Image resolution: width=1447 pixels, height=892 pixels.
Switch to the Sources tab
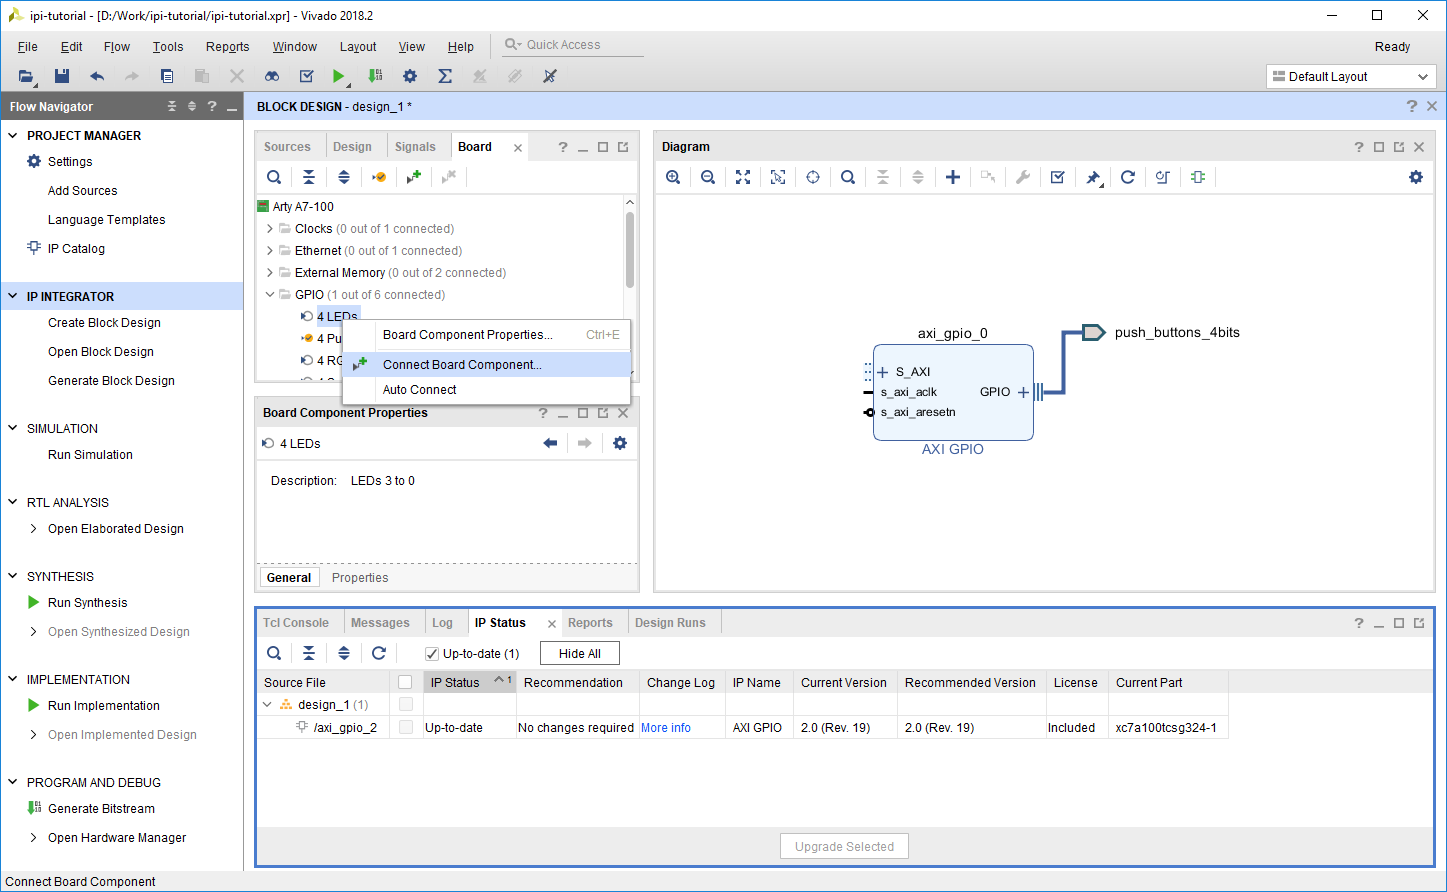click(x=287, y=147)
